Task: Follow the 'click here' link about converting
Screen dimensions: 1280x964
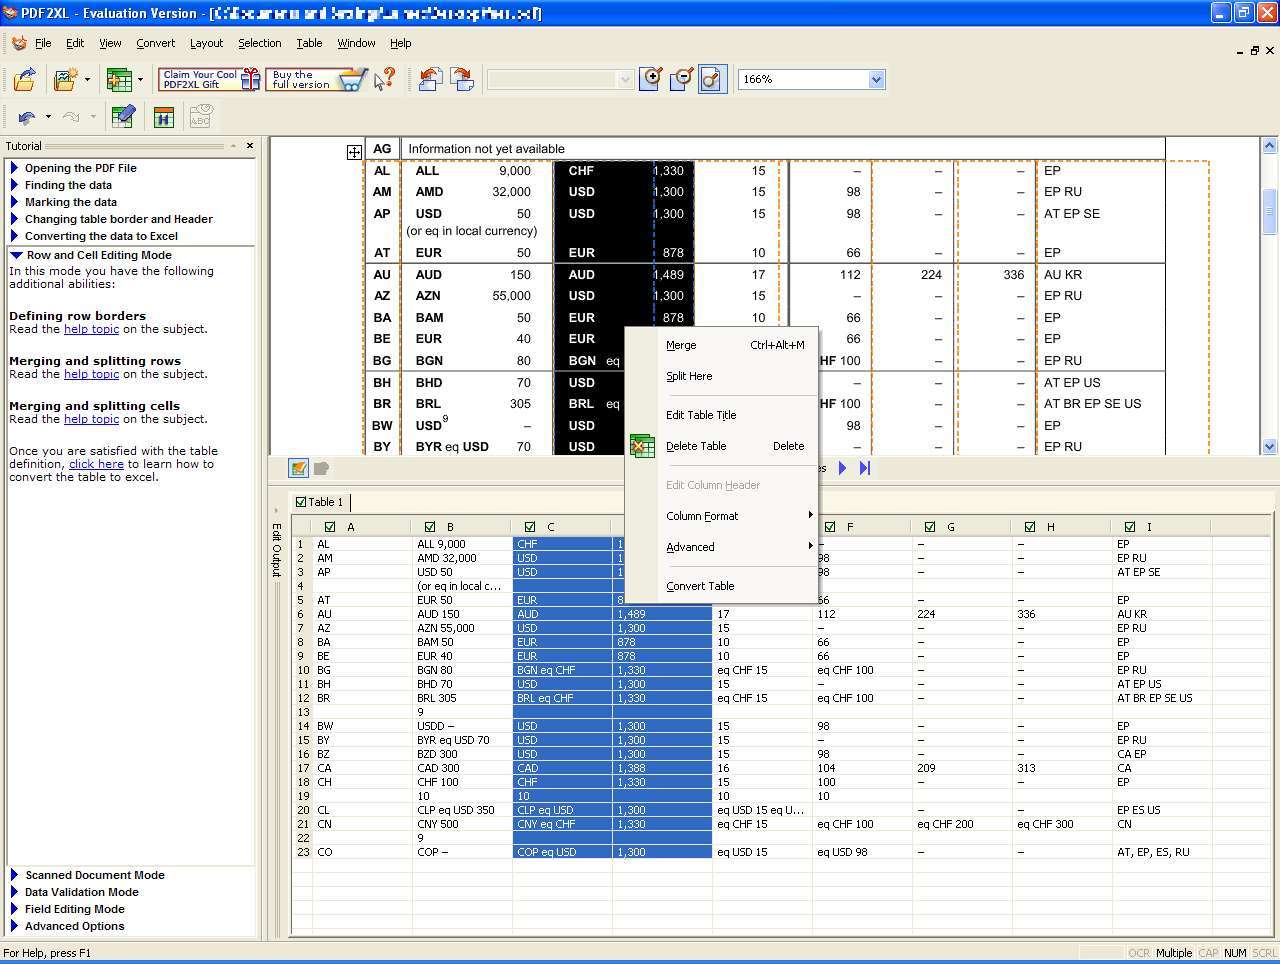Action: (96, 464)
